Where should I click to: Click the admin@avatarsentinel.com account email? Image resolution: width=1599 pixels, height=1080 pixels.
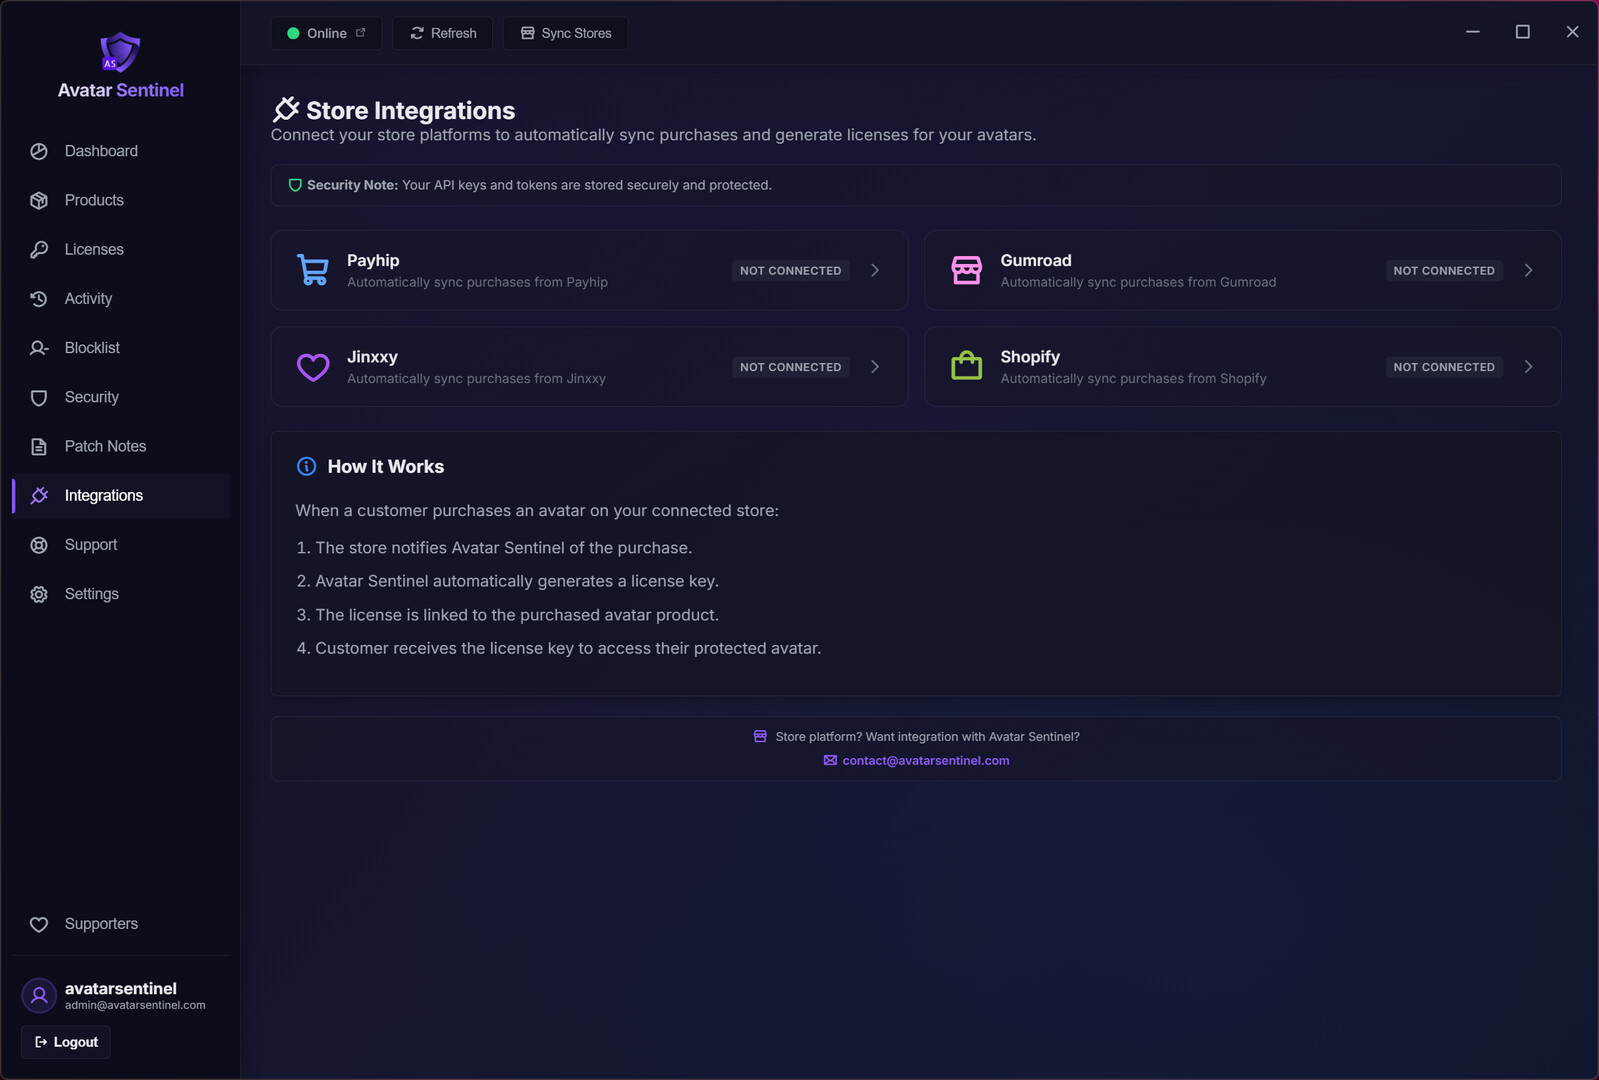click(135, 1005)
